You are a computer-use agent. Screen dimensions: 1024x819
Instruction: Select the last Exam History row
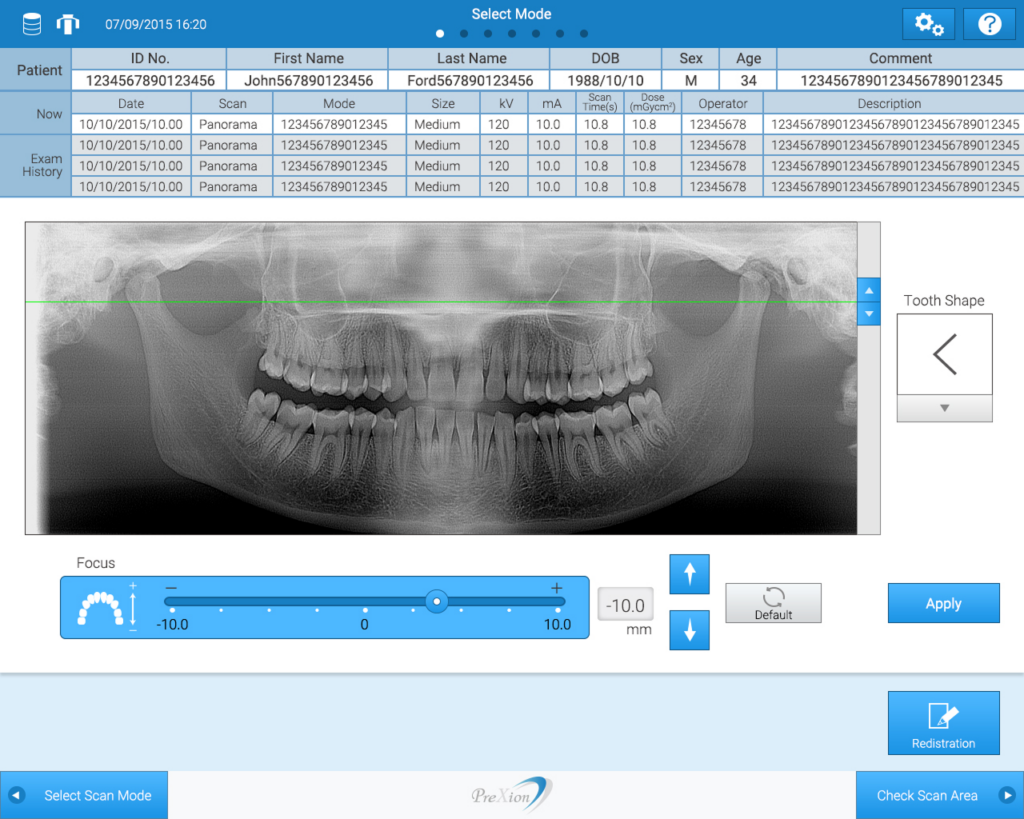pos(546,187)
